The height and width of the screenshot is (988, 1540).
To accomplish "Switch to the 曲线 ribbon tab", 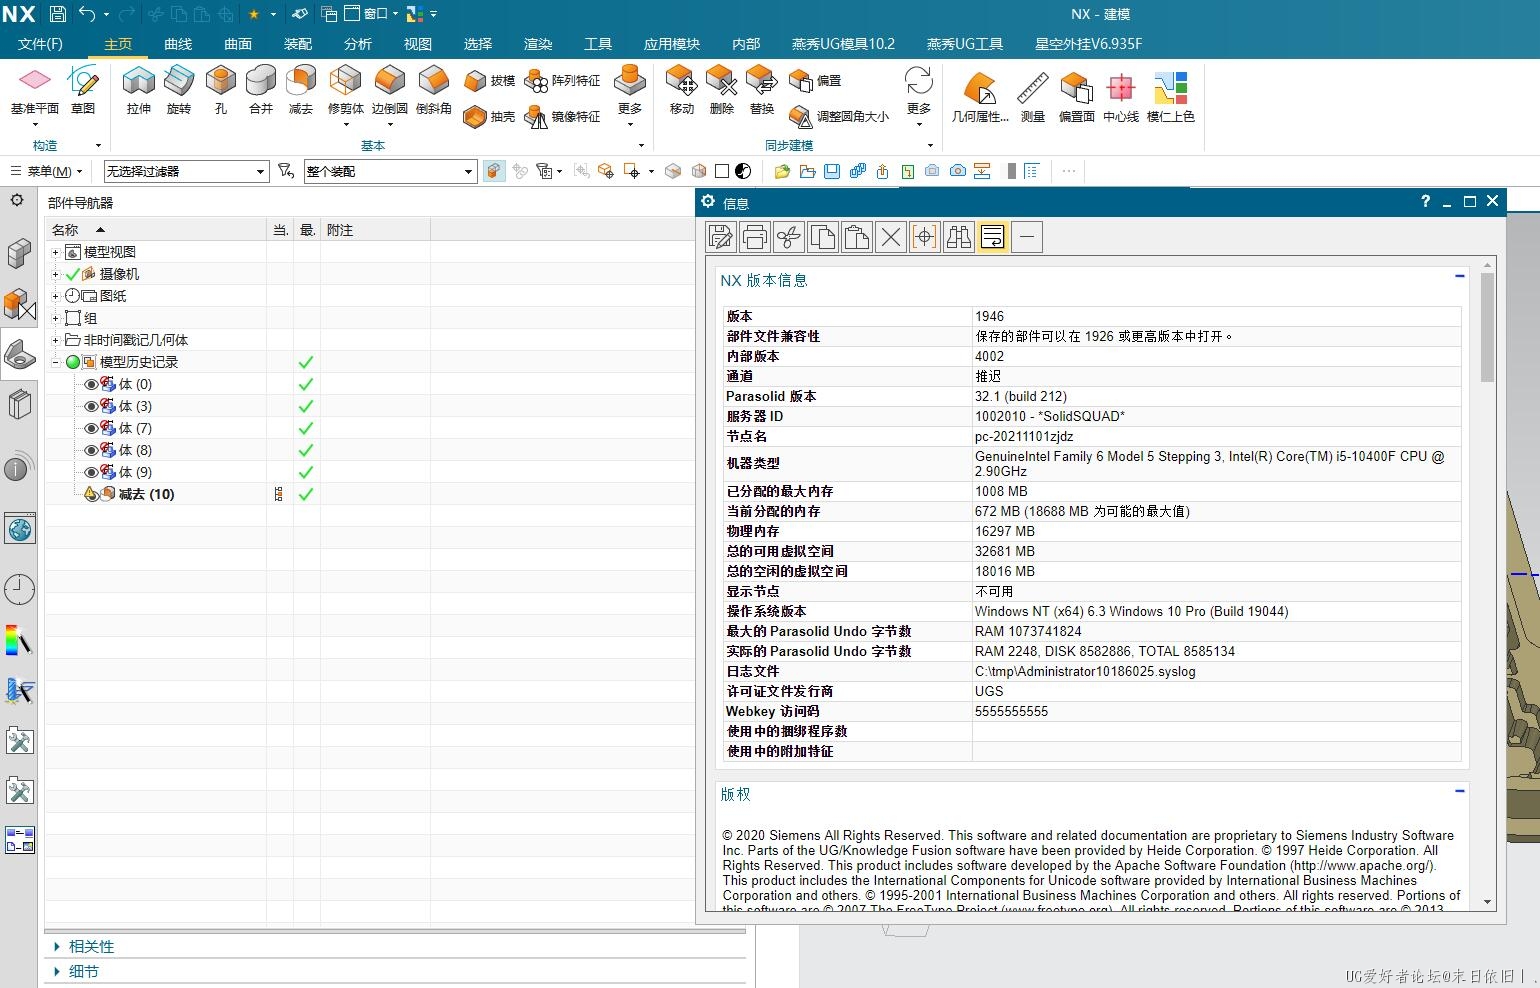I will click(178, 44).
